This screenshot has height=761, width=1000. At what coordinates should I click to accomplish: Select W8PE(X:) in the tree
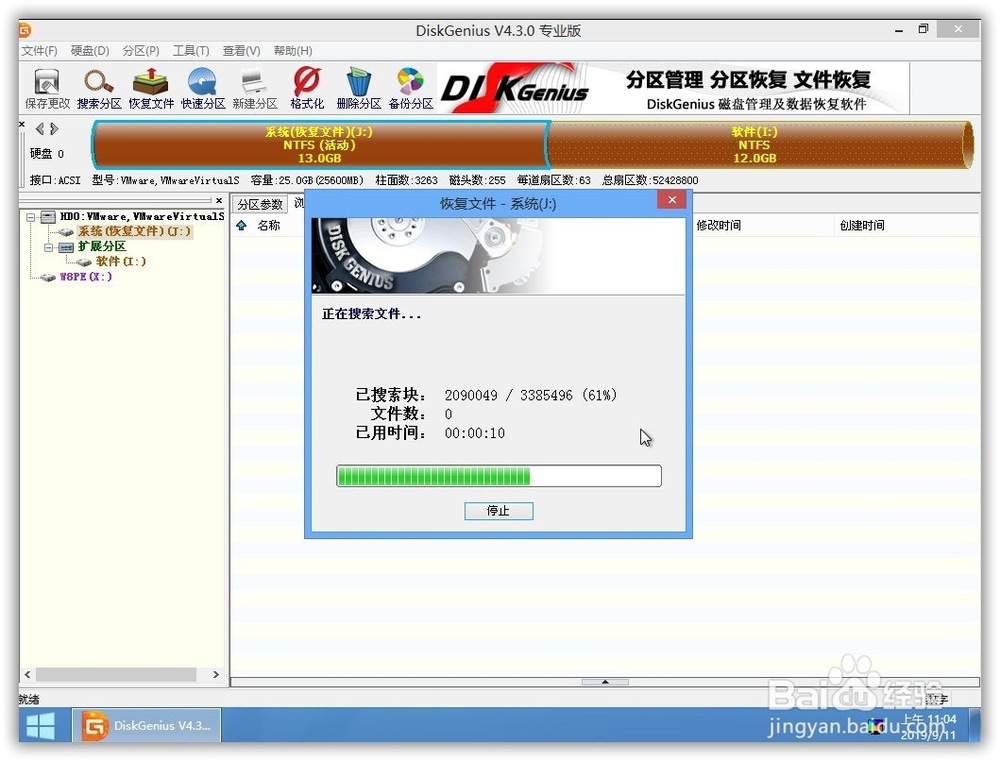click(85, 277)
